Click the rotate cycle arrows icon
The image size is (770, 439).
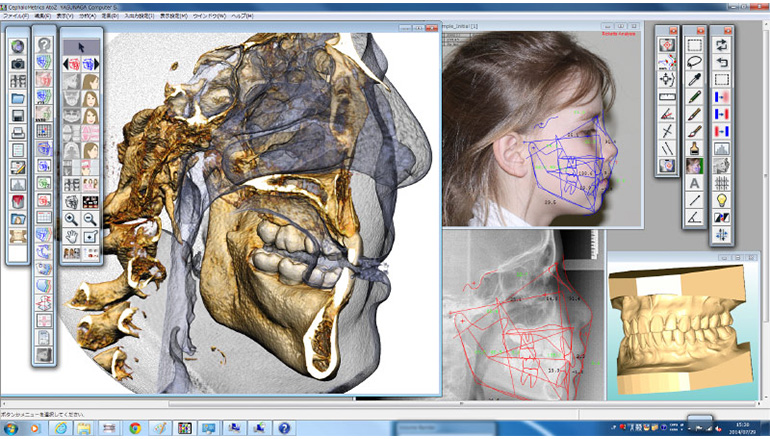(x=721, y=45)
